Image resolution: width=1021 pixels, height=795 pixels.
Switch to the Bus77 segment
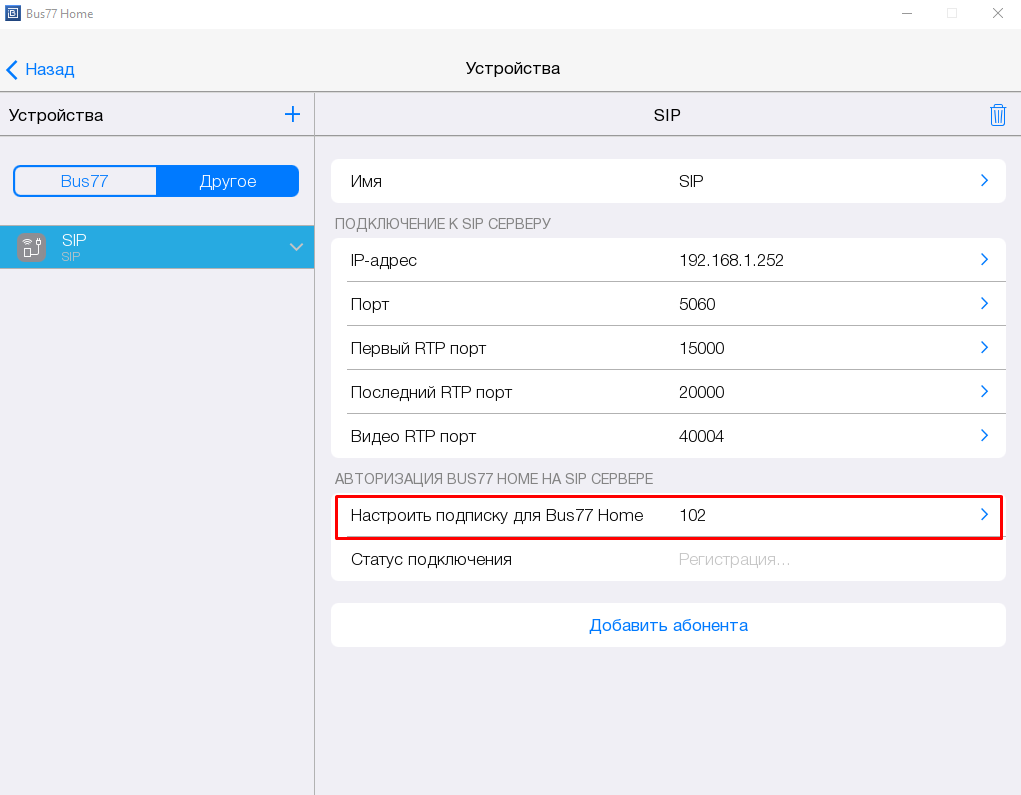coord(85,181)
